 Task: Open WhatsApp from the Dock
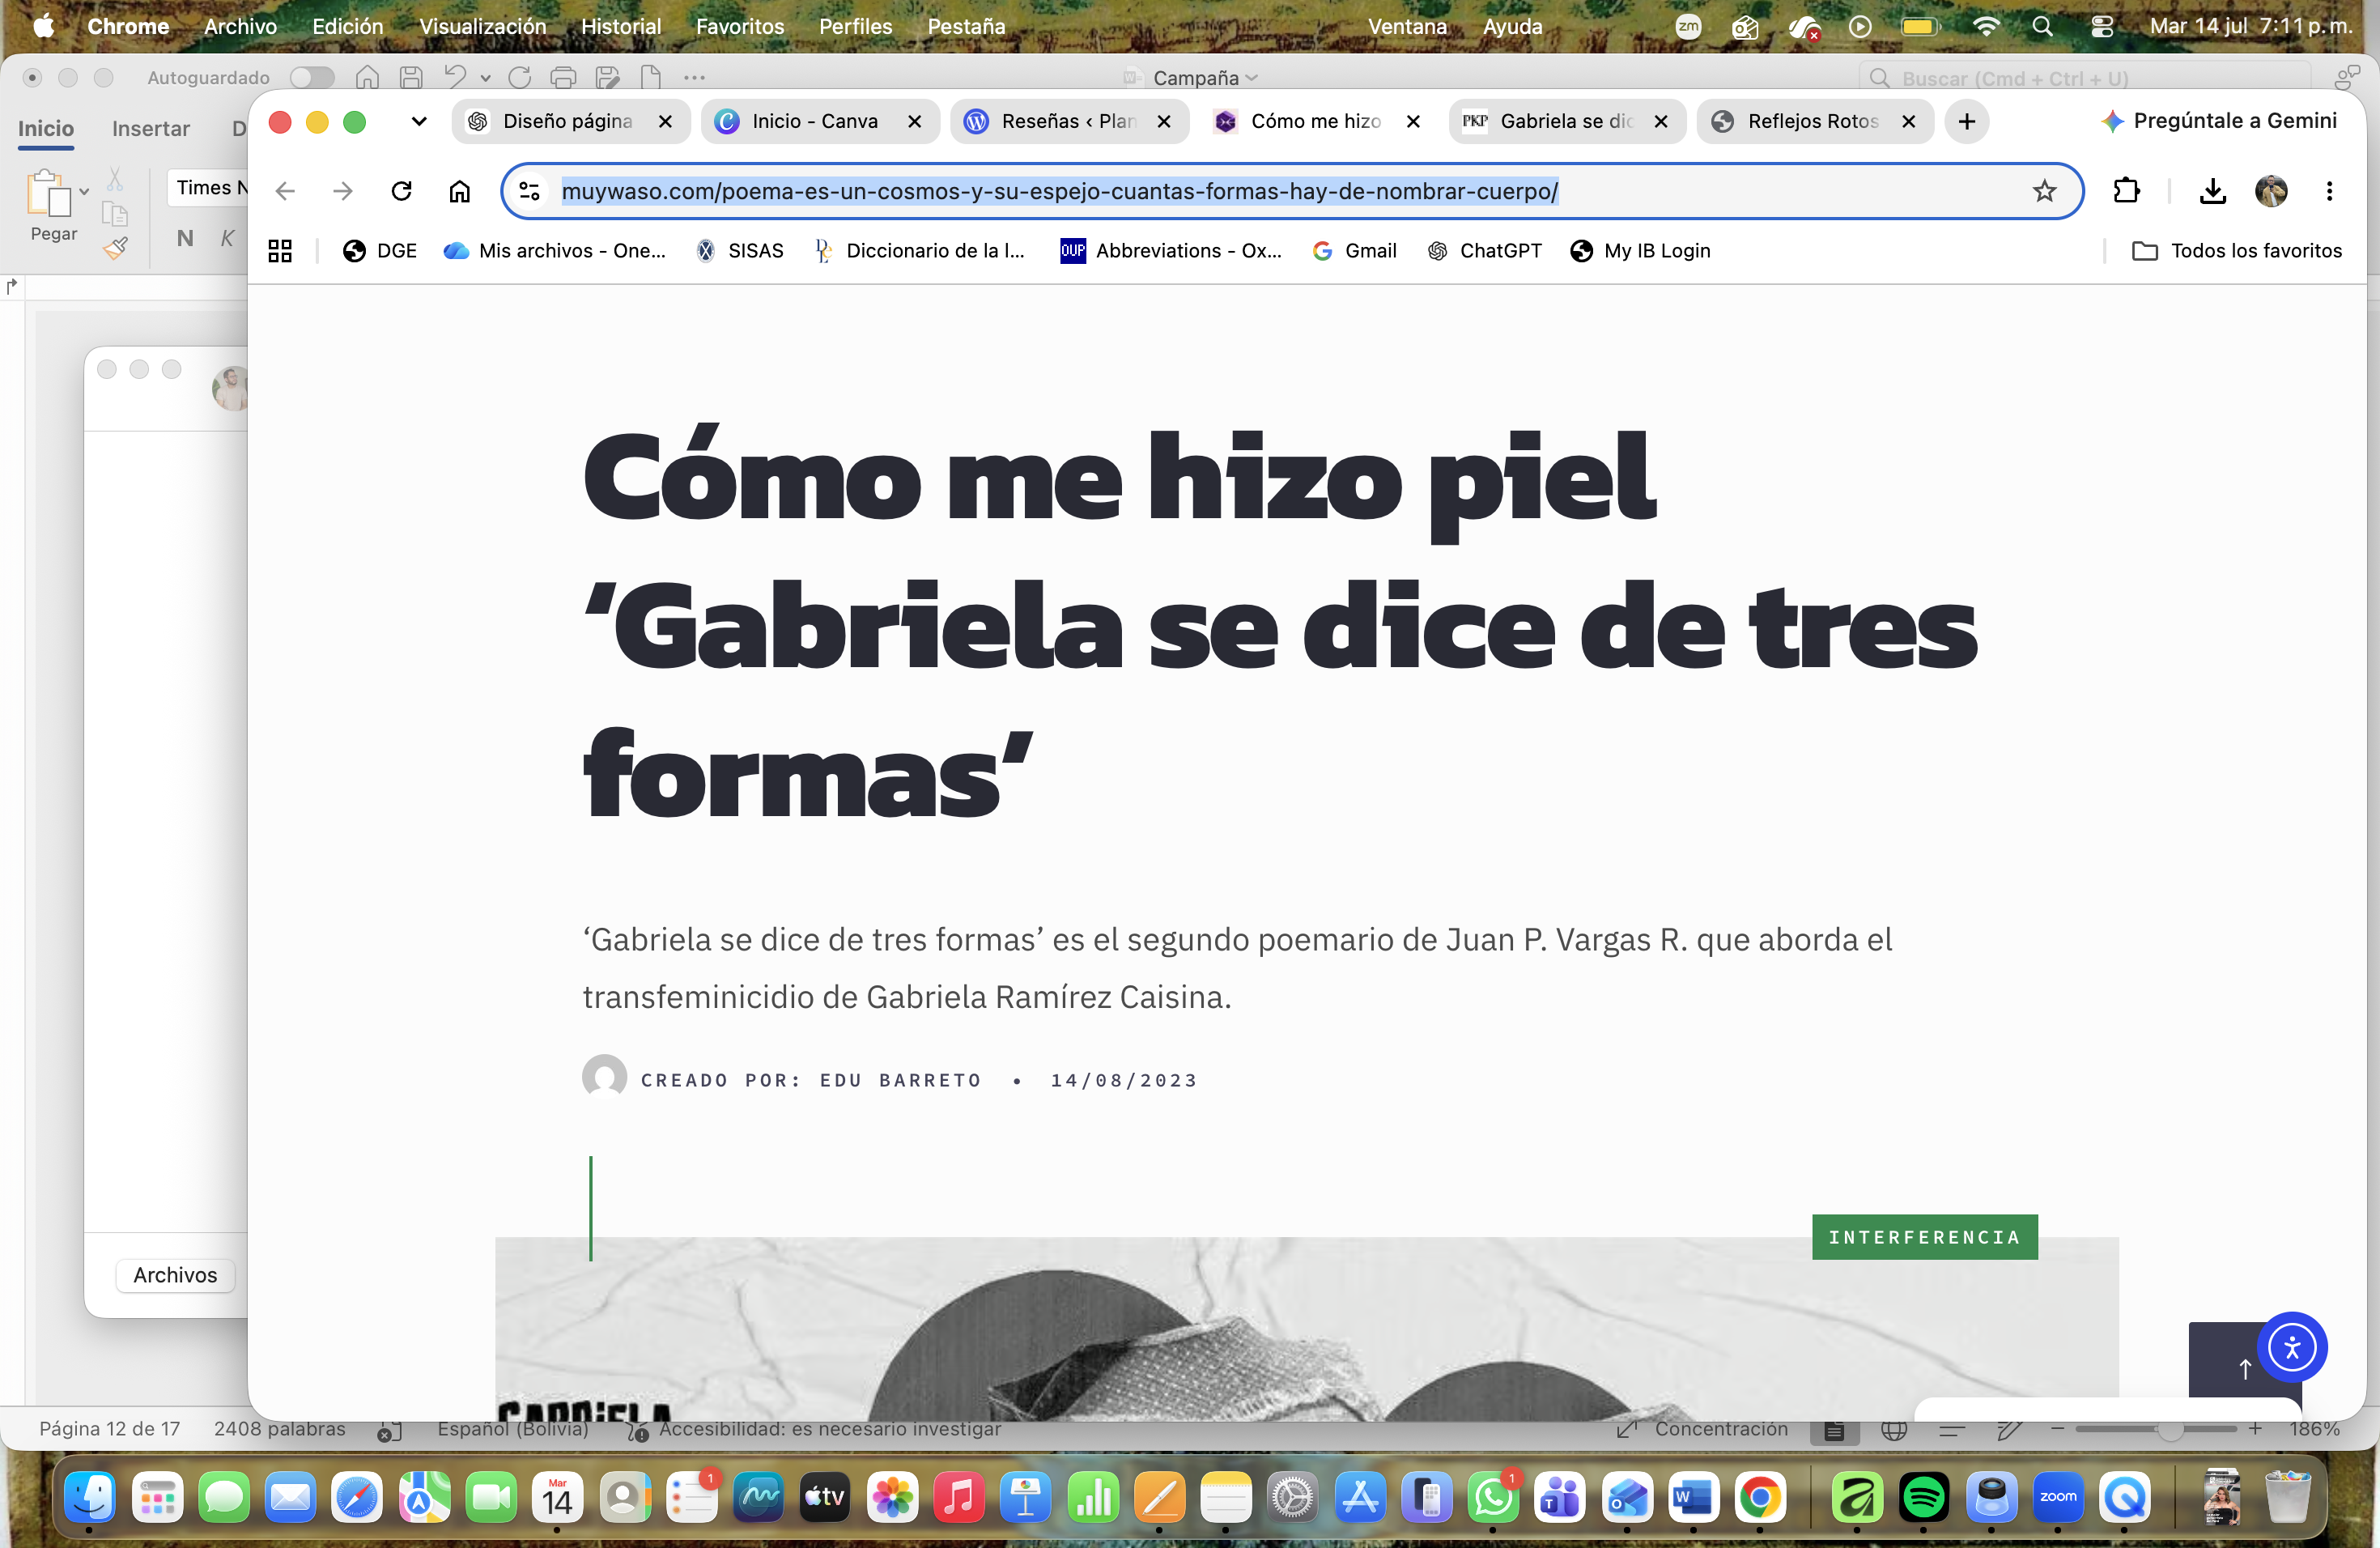pos(1493,1497)
